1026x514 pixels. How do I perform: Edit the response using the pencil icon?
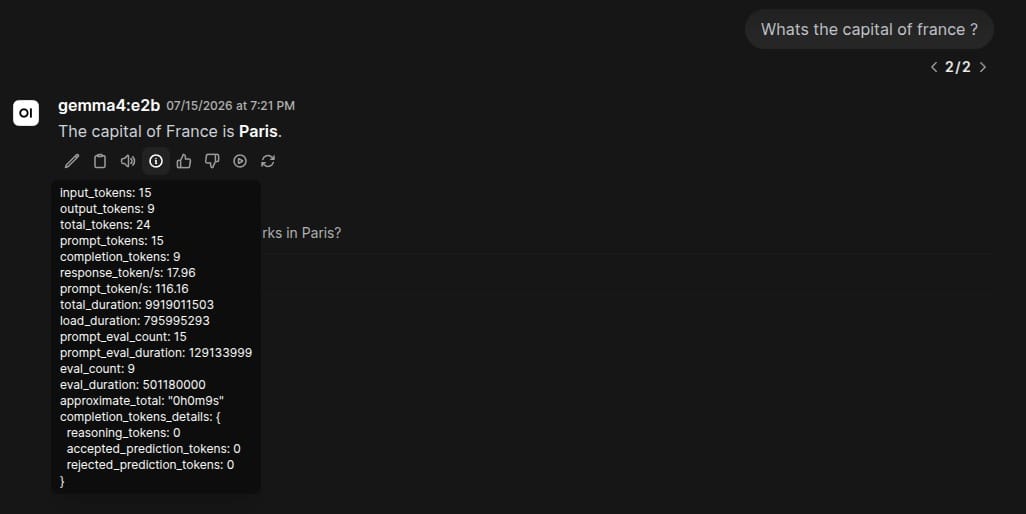click(x=72, y=161)
